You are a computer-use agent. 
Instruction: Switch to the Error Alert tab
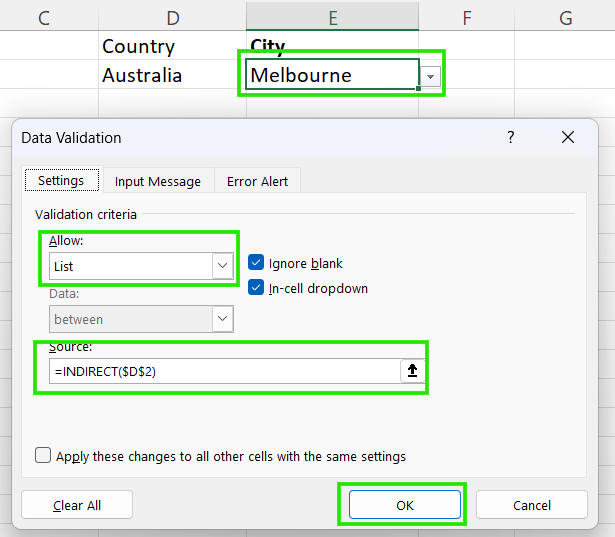tap(257, 181)
